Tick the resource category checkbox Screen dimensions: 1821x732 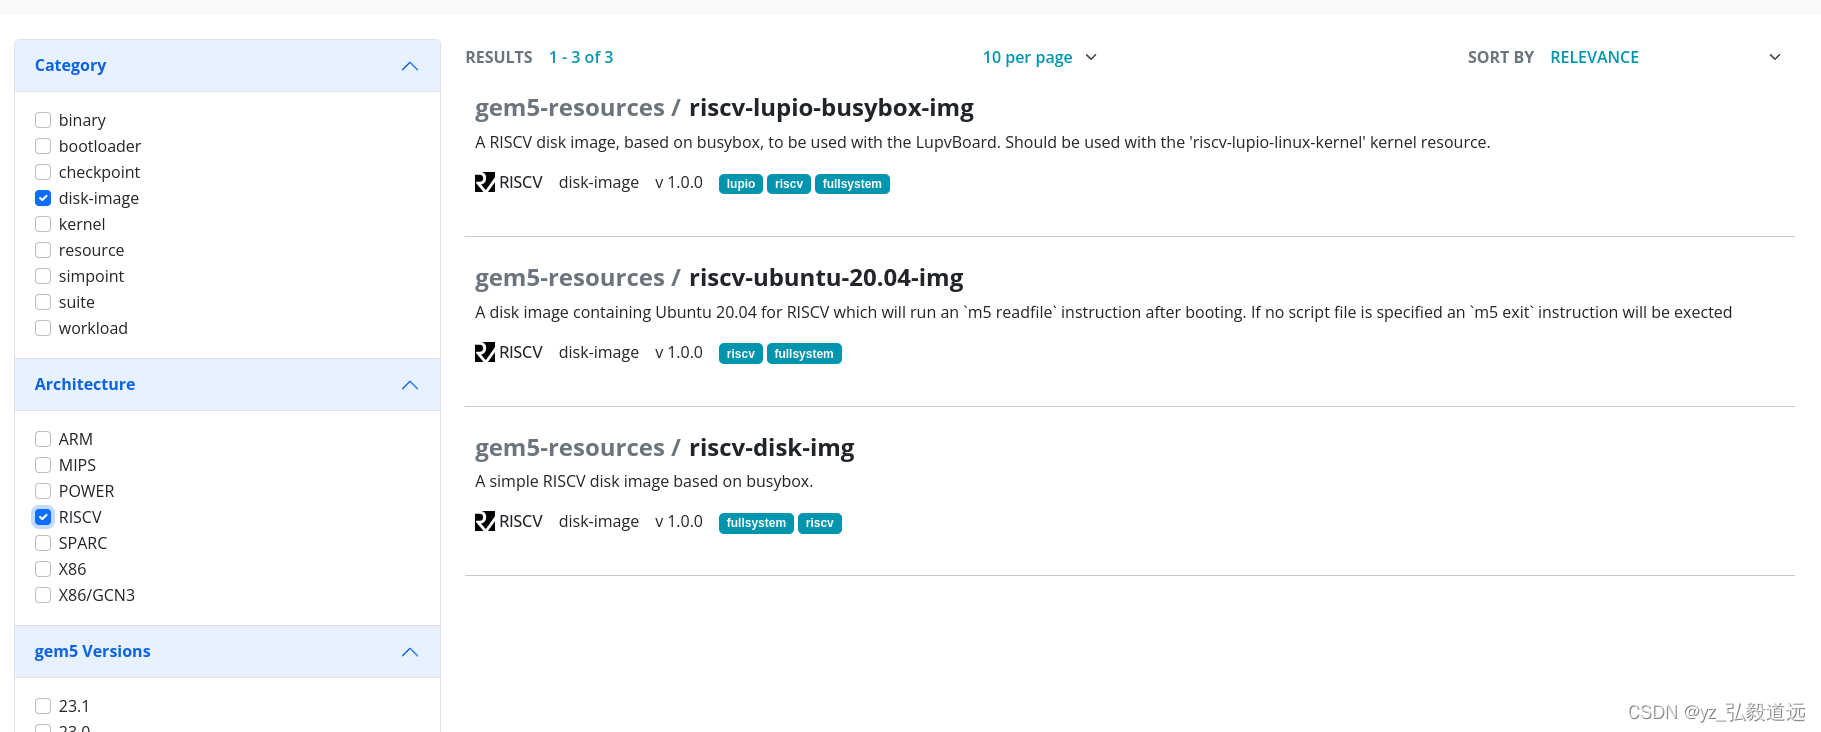43,250
